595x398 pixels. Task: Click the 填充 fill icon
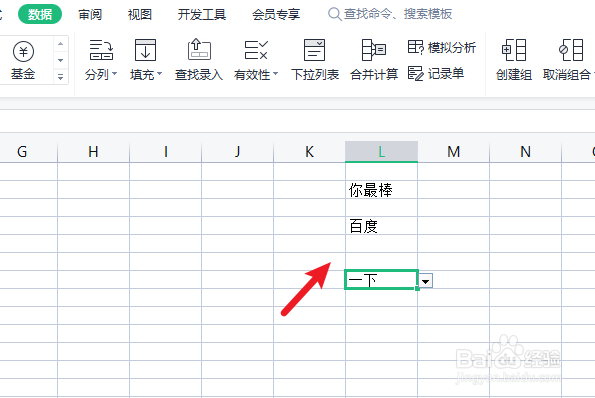pyautogui.click(x=145, y=50)
